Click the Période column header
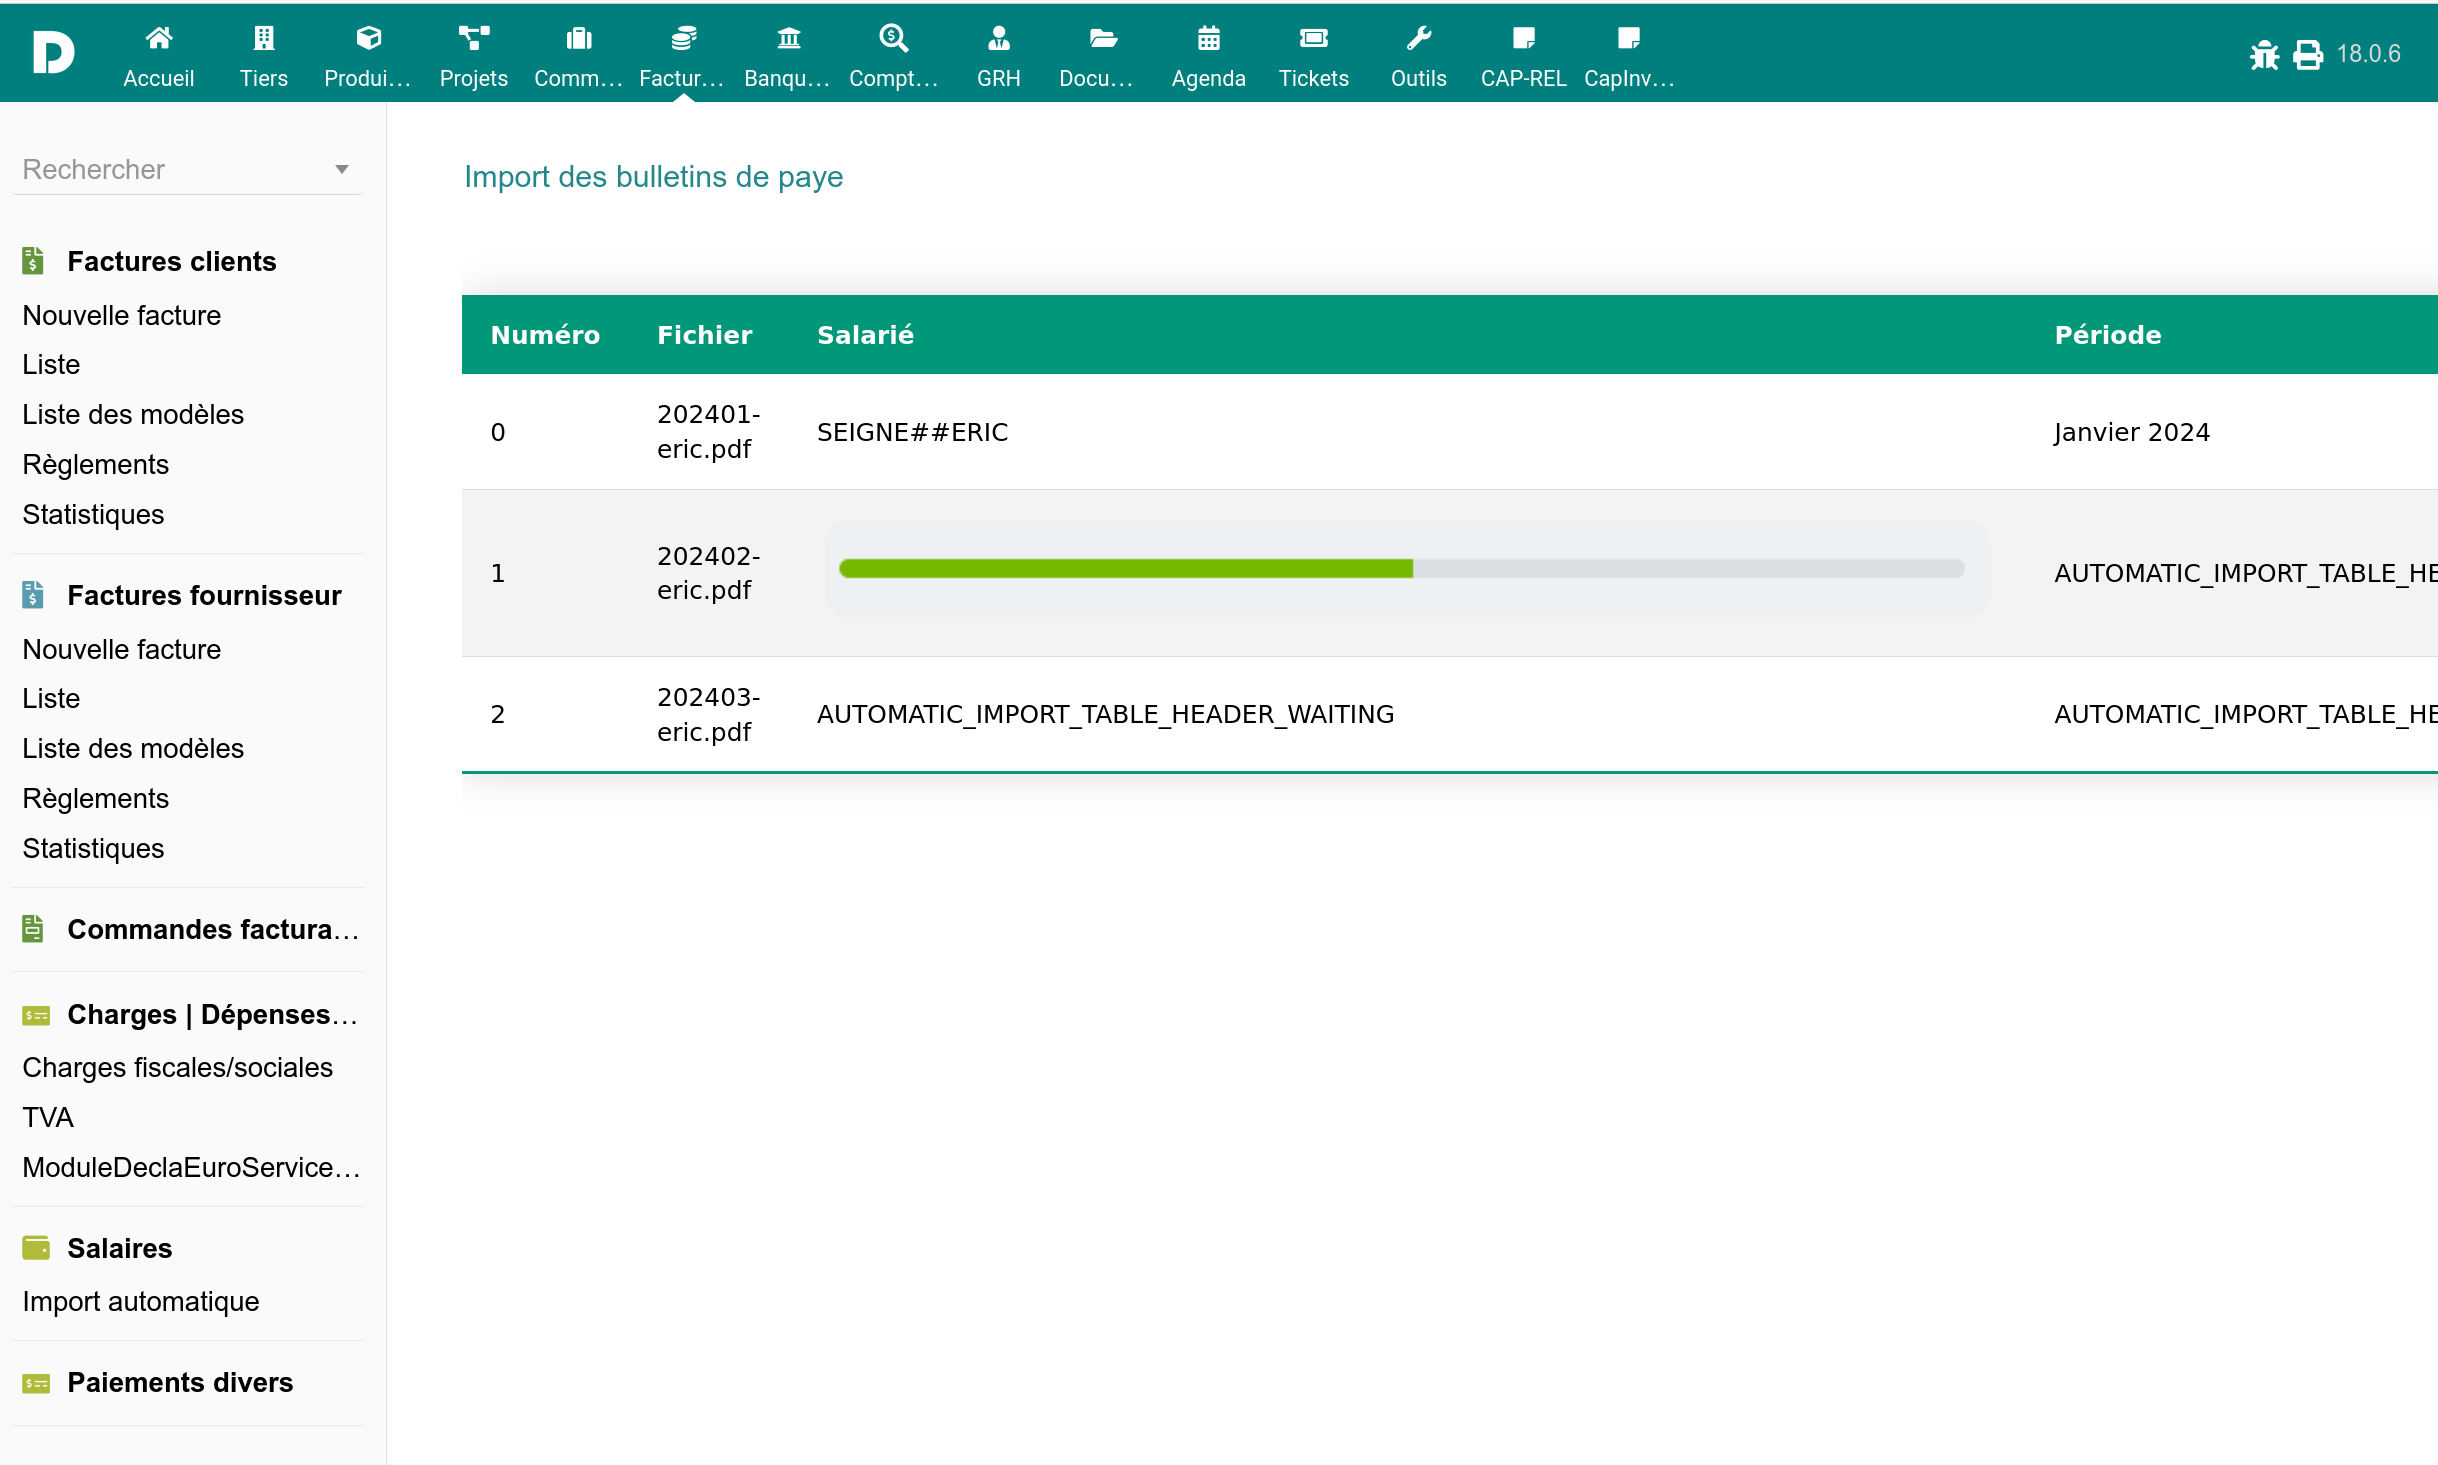Screen dimensions: 2438x1465 pyautogui.click(x=2107, y=335)
